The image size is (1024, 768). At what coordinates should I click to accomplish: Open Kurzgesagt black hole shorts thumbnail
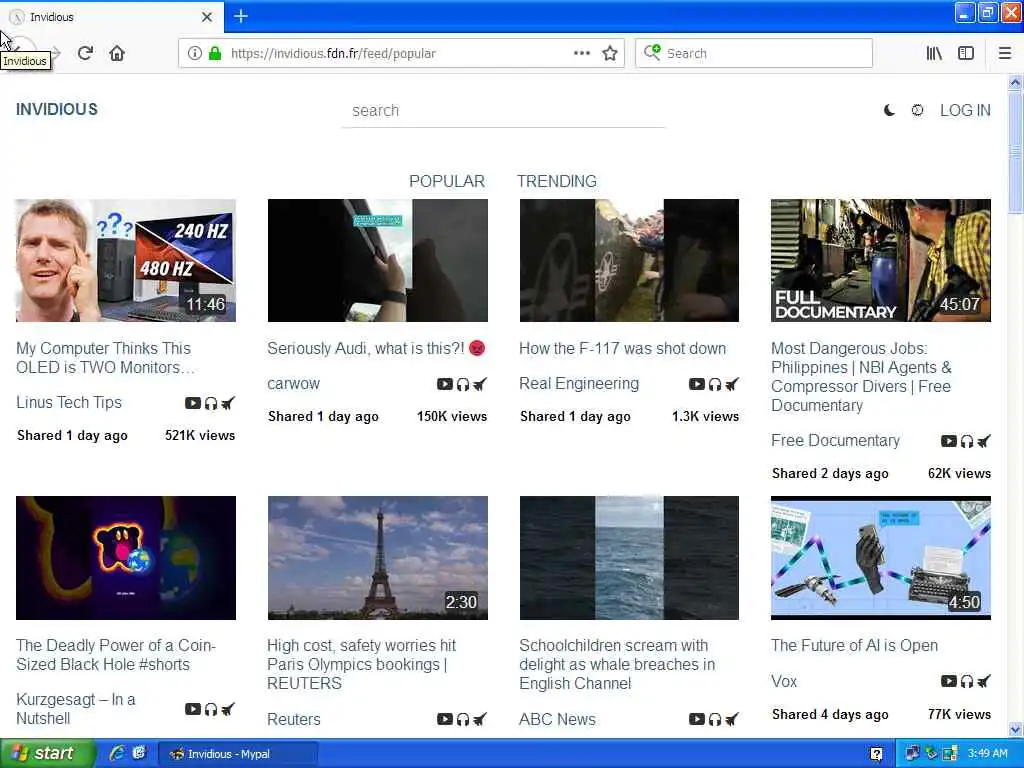coord(125,558)
